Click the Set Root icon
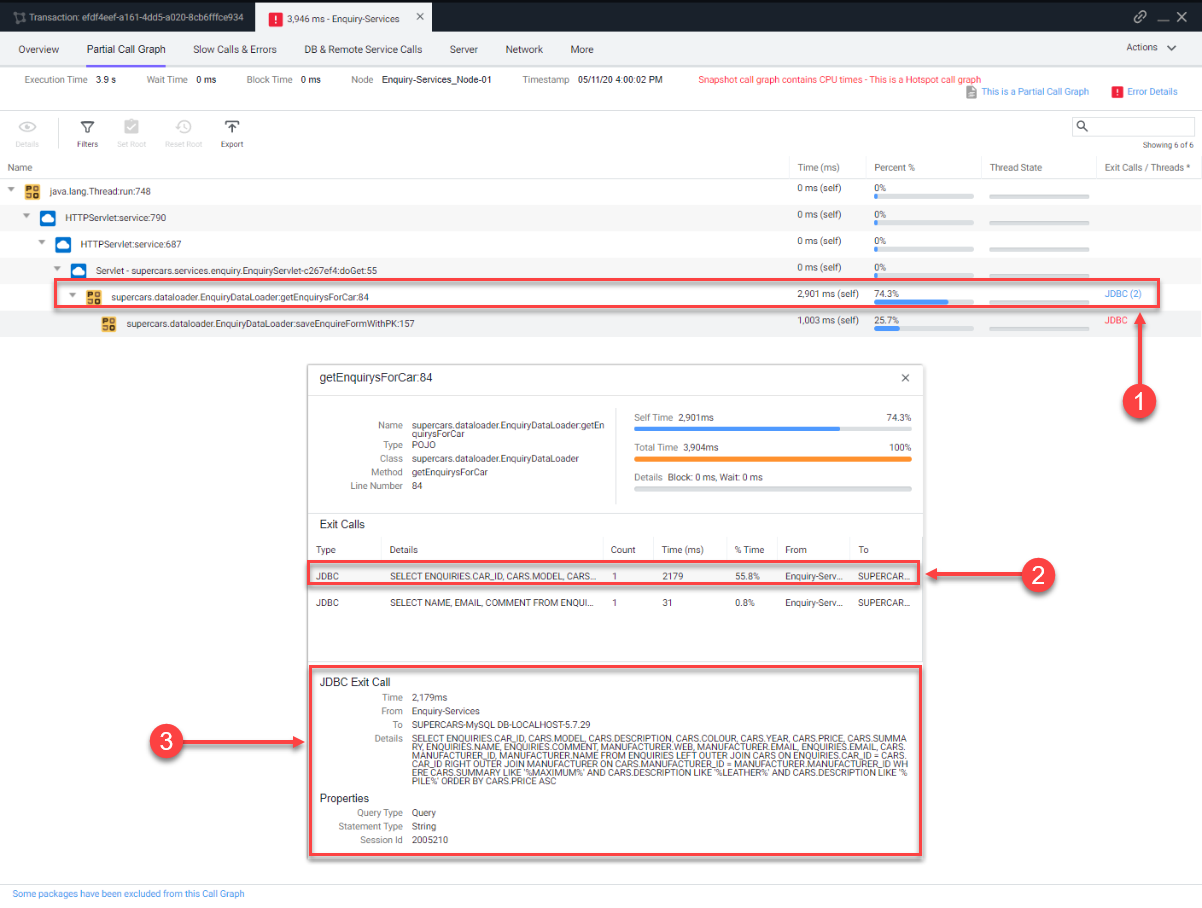 coord(131,128)
